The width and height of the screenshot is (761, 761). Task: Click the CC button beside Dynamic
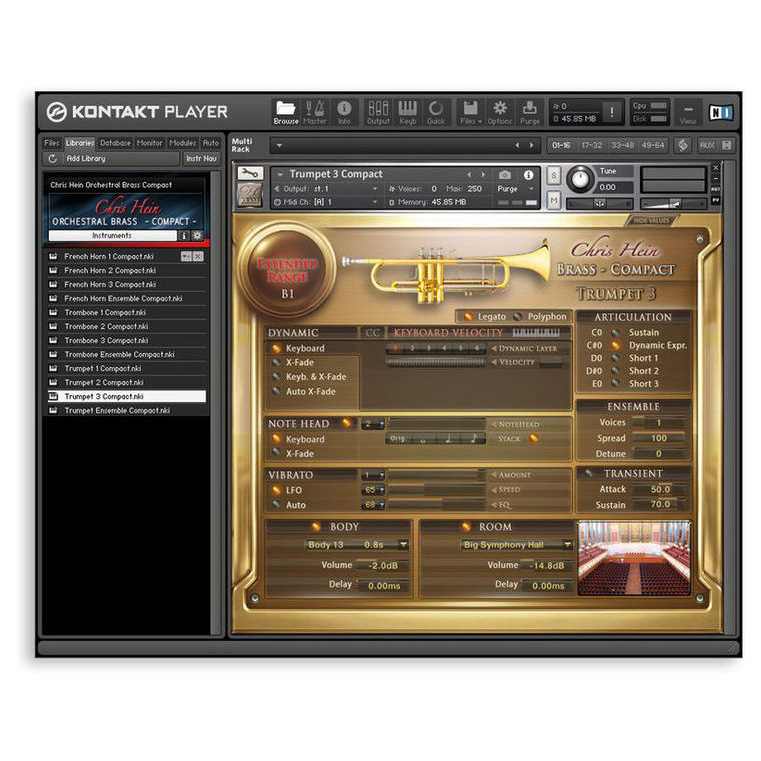coord(372,333)
